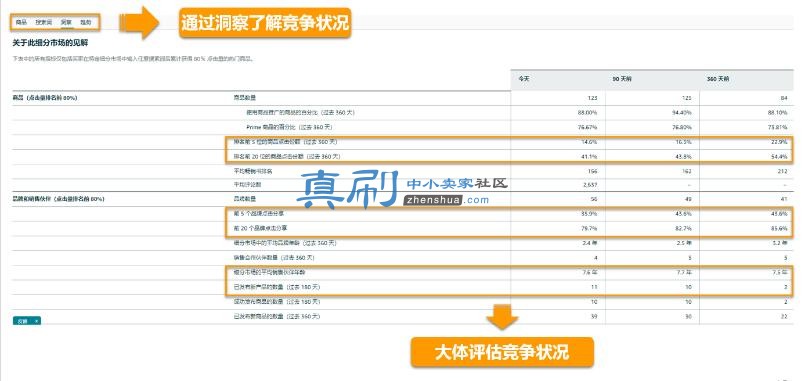This screenshot has height=381, width=805.
Task: Click the 商品 (点击量排名前 80%) section heading
Action: tap(45, 98)
